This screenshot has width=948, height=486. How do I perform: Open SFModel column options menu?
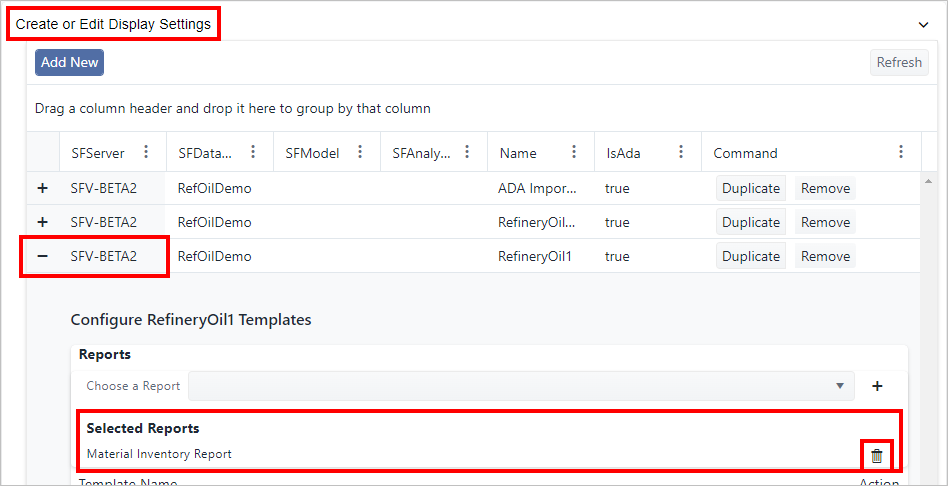click(x=360, y=152)
